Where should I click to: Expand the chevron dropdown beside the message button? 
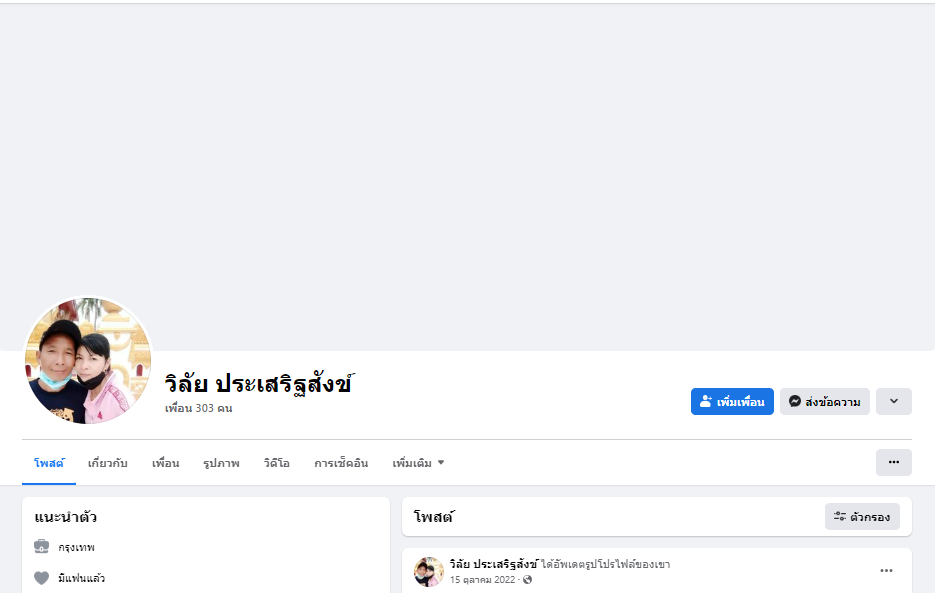coord(893,402)
